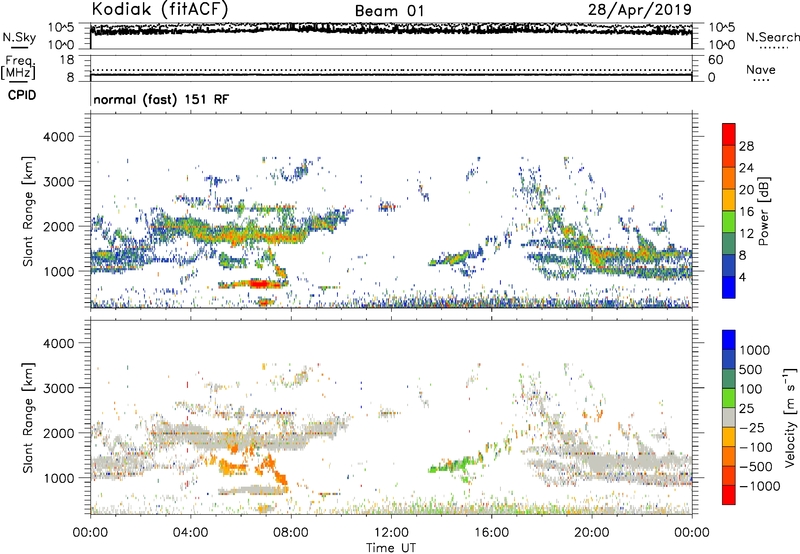The image size is (800, 554).
Task: Click the '1000' slant range tick of velocity panel
Action: pos(59,478)
